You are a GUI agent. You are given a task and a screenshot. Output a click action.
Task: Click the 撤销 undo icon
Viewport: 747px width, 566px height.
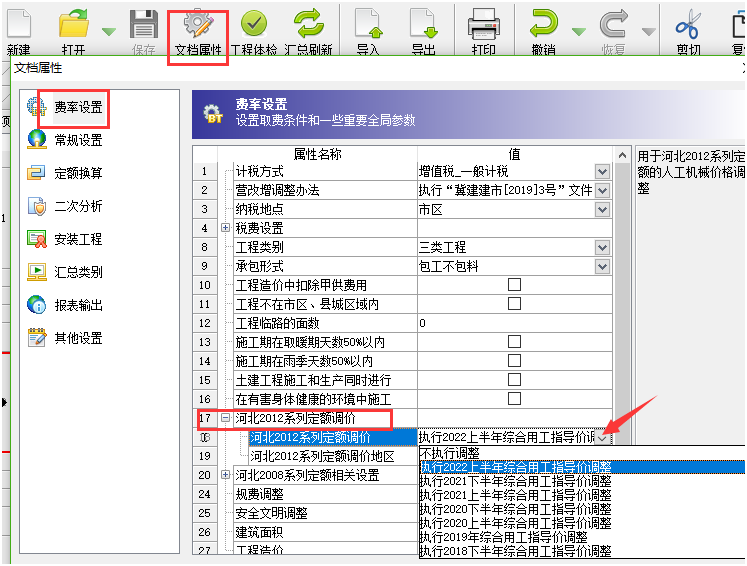point(543,26)
